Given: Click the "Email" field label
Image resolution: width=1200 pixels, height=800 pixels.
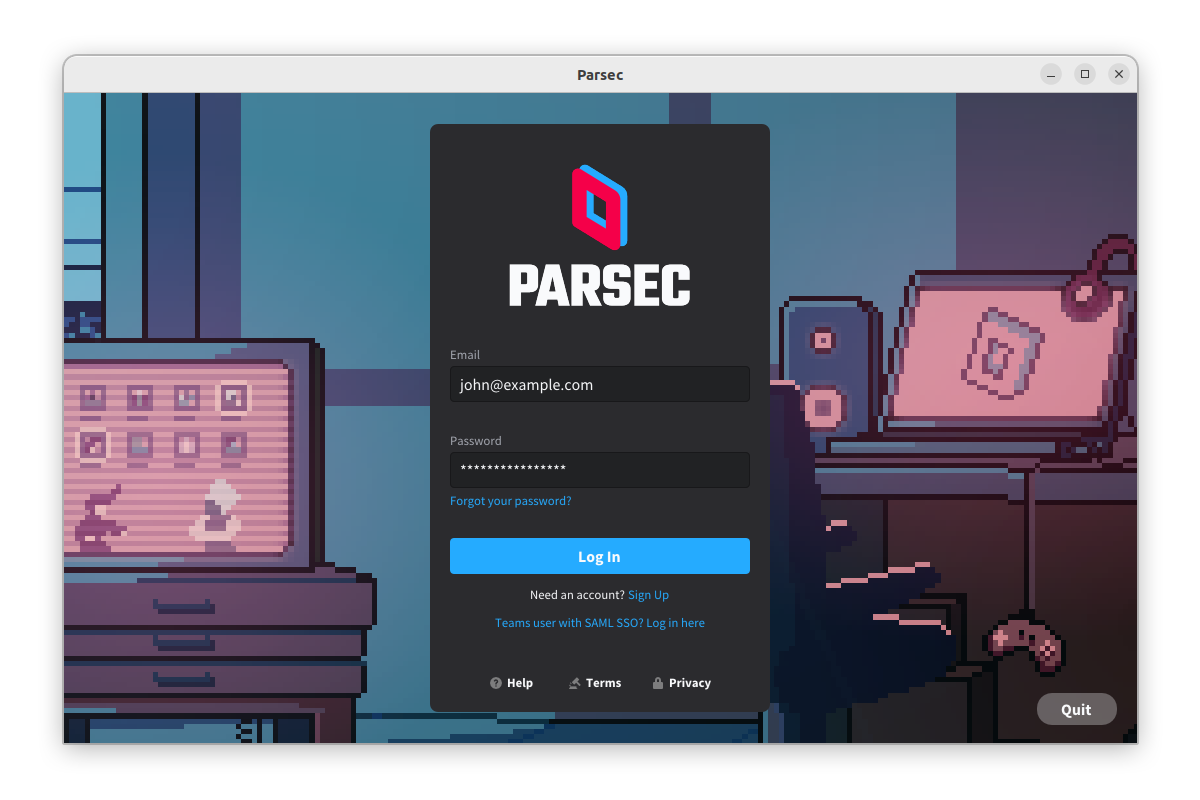Looking at the screenshot, I should 465,355.
